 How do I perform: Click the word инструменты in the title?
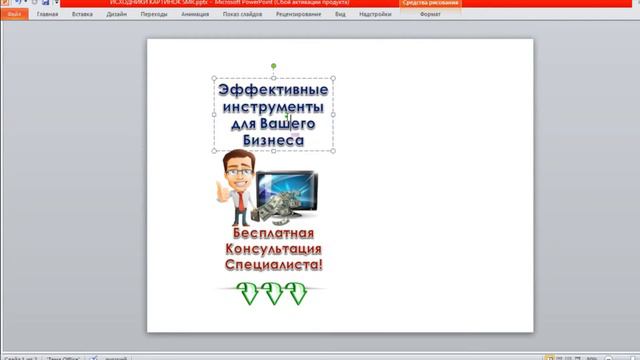(273, 107)
